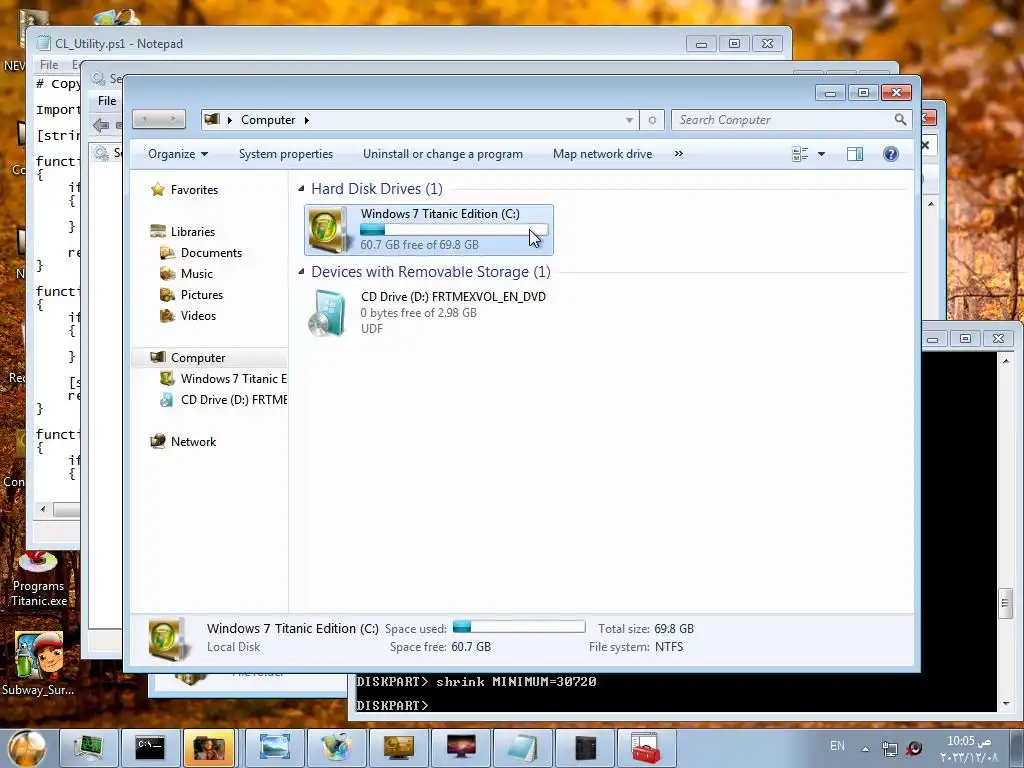The width and height of the screenshot is (1024, 768).
Task: Click the help question mark icon
Action: pos(891,153)
